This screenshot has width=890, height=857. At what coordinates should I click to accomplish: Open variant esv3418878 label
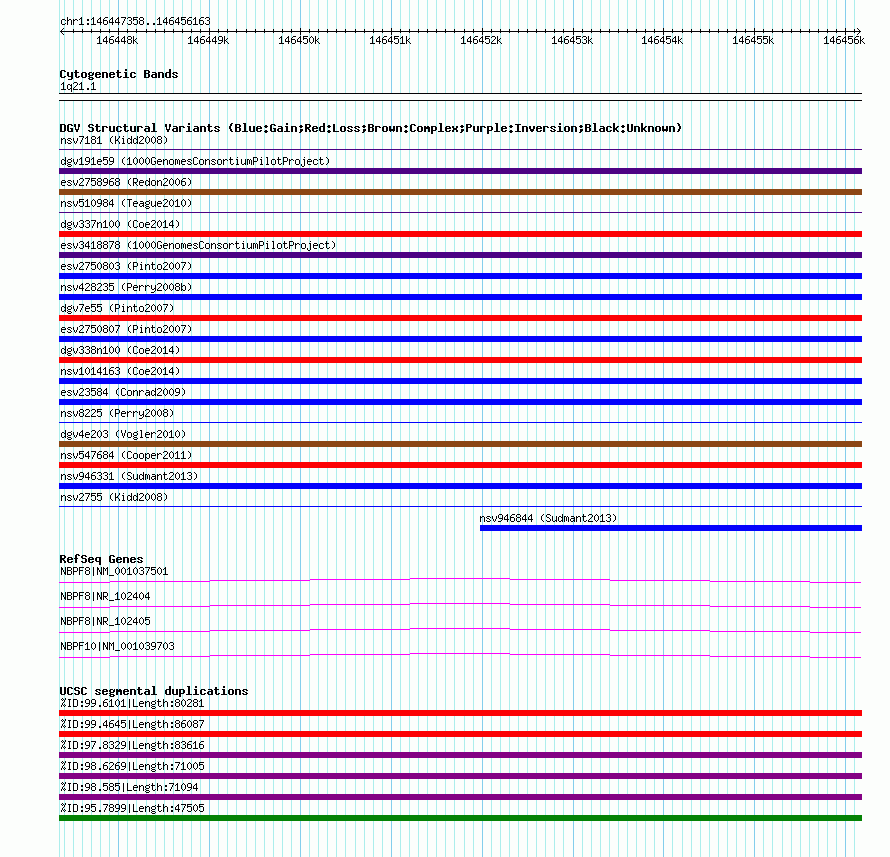198,245
